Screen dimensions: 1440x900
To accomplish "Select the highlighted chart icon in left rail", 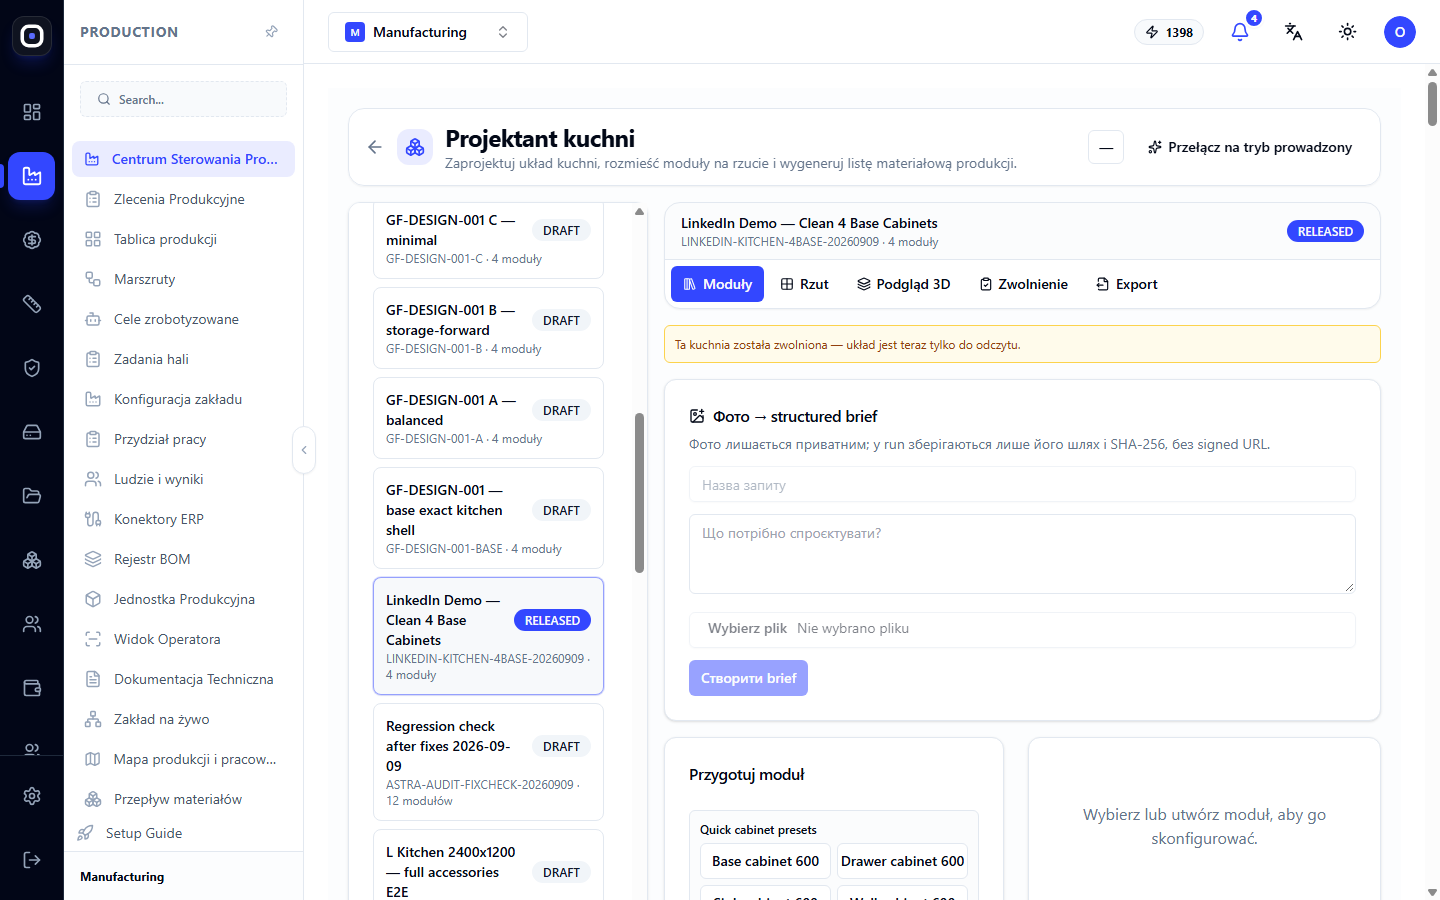I will (x=32, y=176).
